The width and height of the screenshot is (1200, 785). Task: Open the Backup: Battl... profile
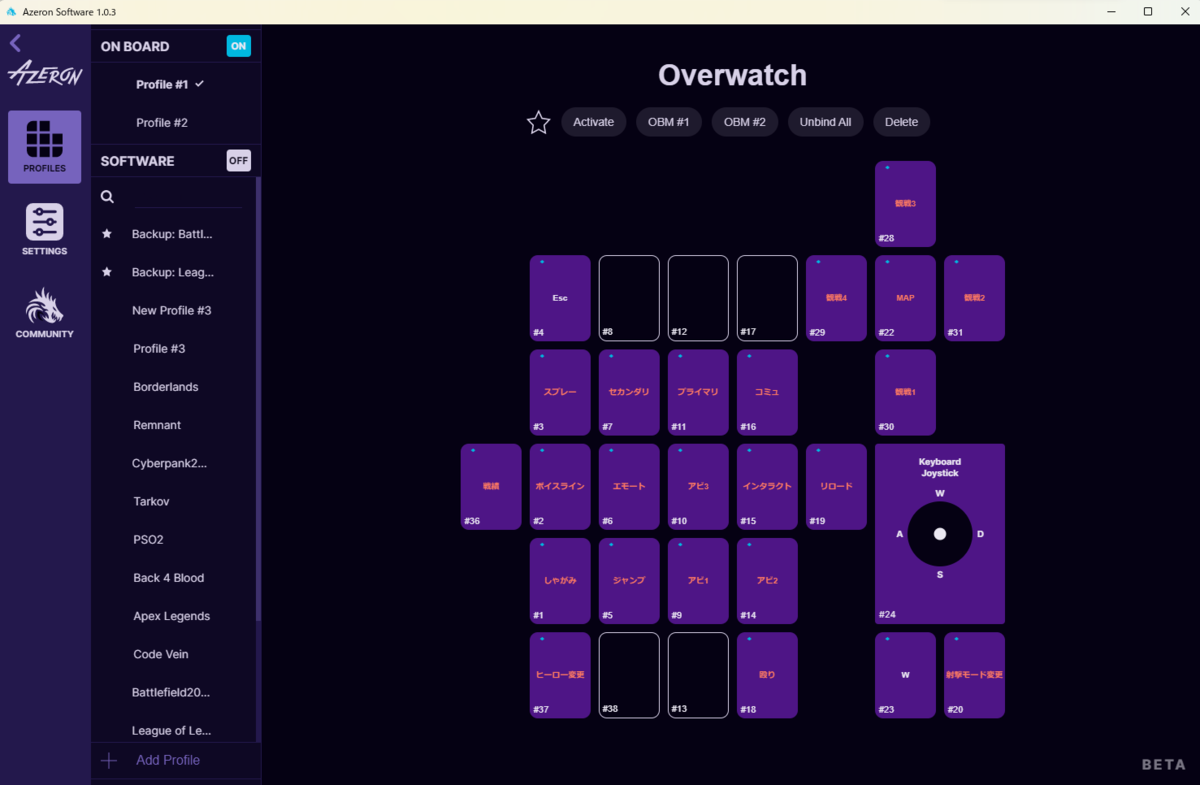(x=172, y=234)
